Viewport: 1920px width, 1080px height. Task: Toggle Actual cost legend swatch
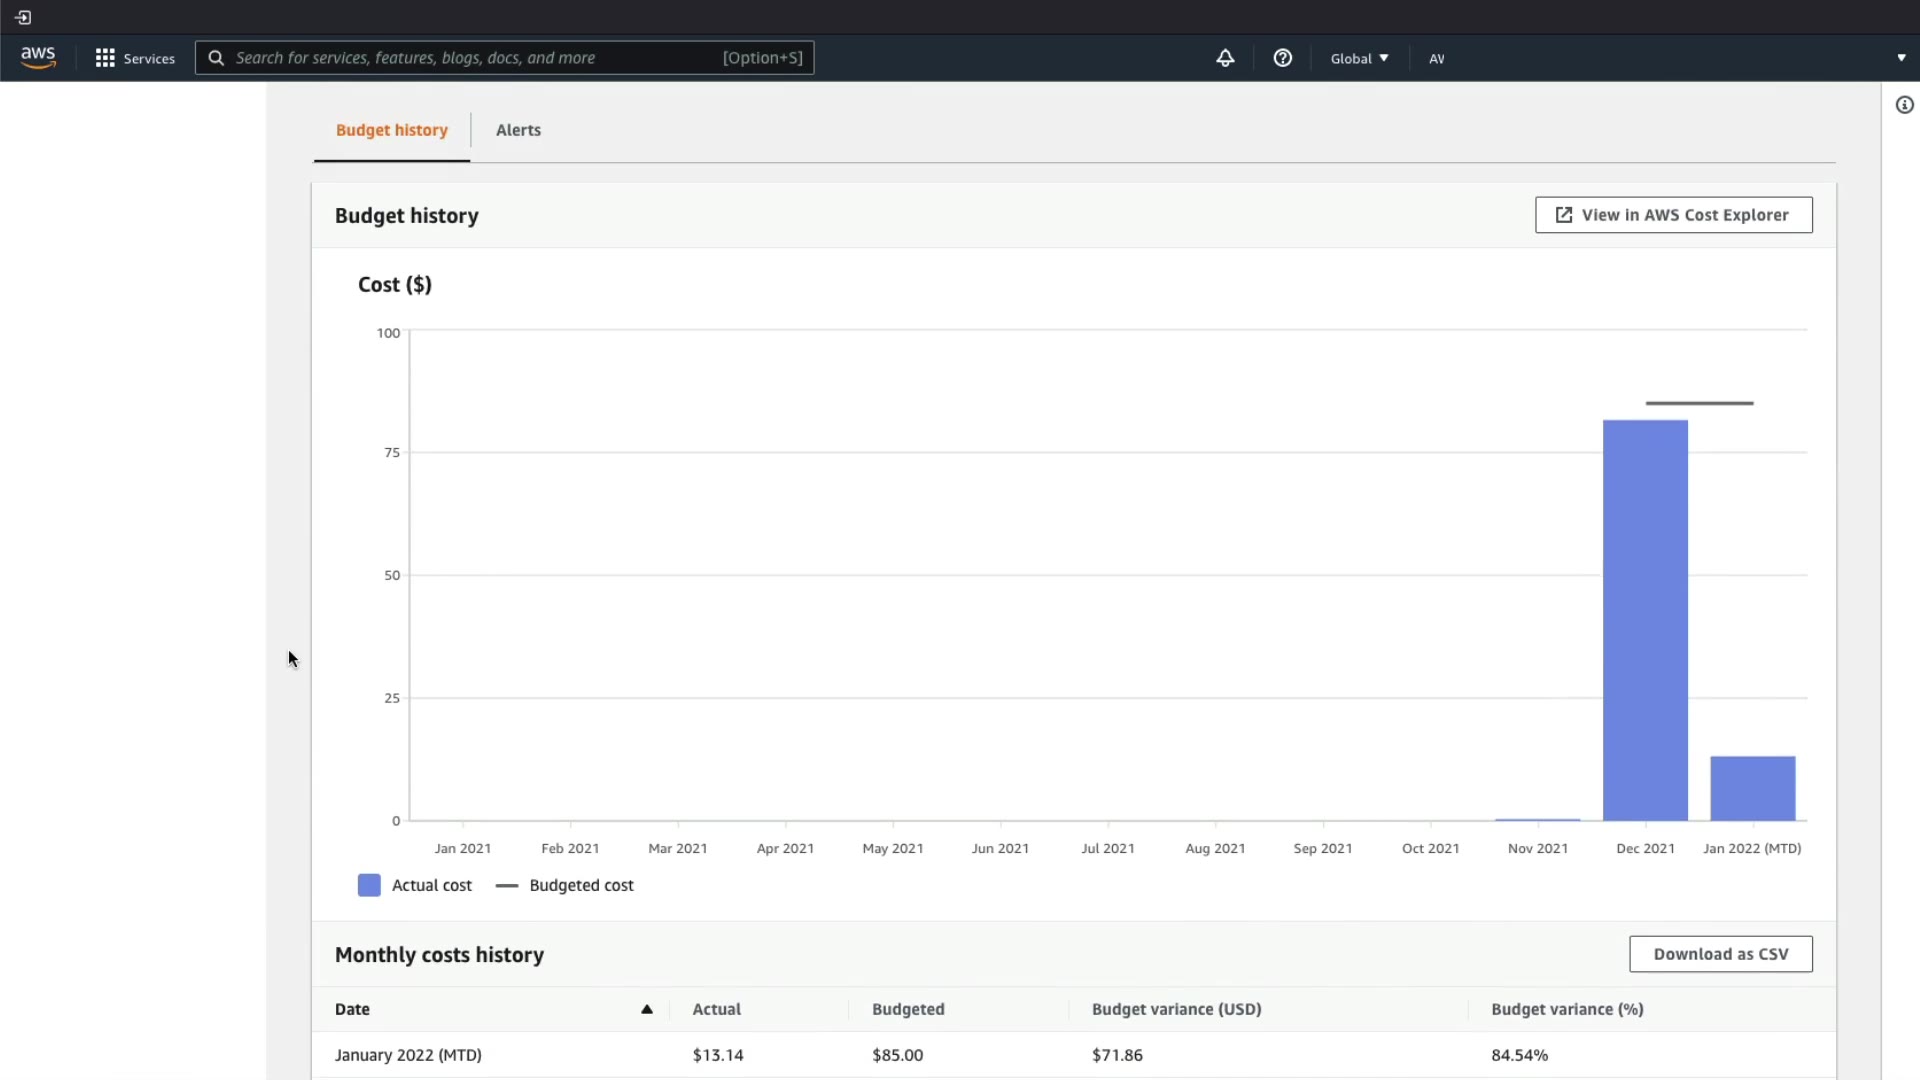(369, 885)
